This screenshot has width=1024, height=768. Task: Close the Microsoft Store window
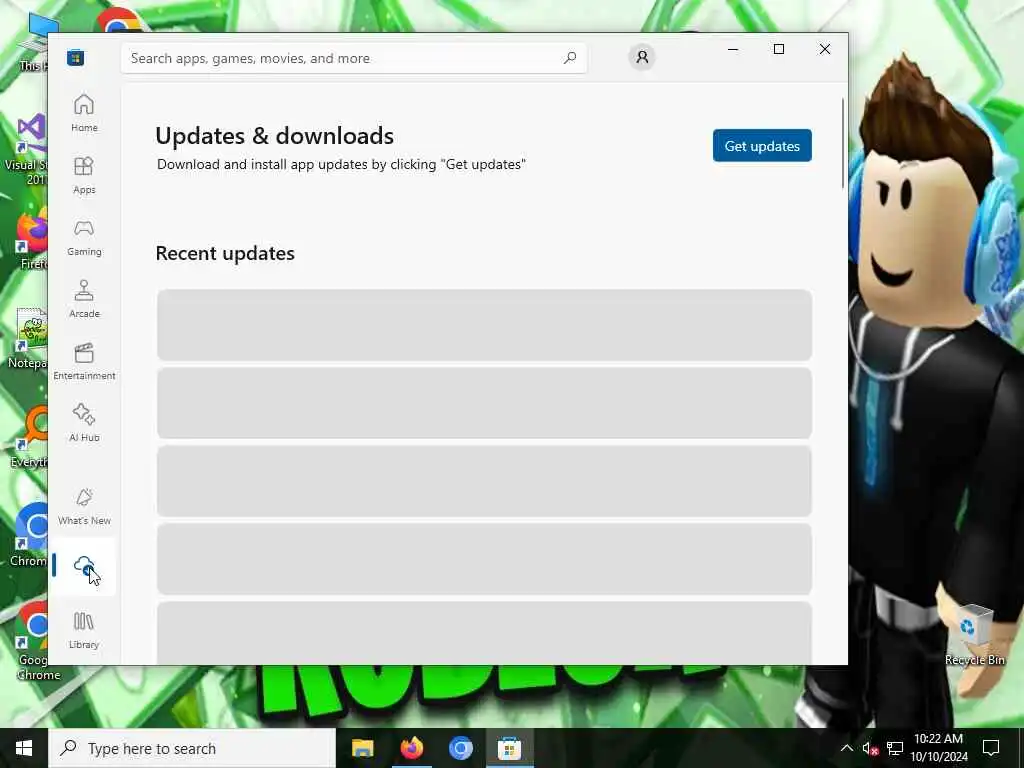click(825, 49)
